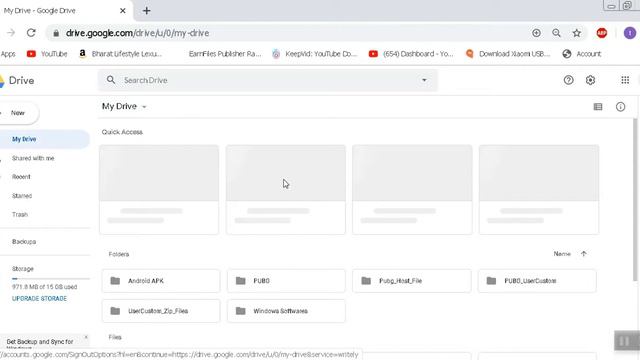Reverse sort direction with the arrow icon
This screenshot has height=360, width=640.
pos(584,254)
